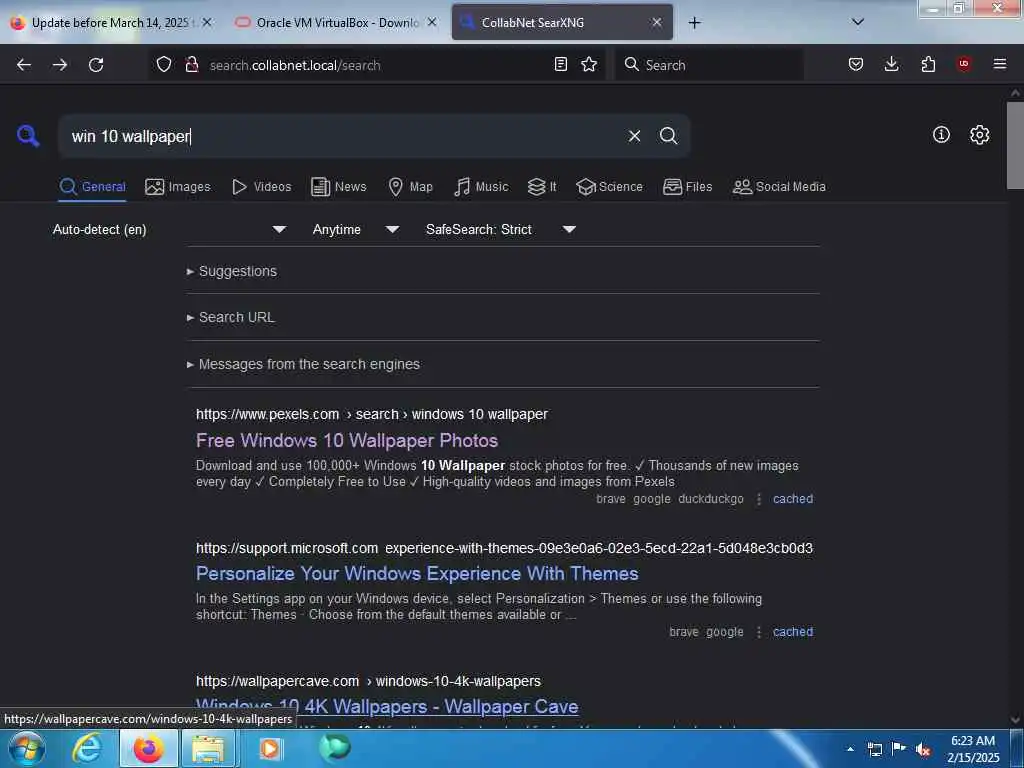Open Firefox application hamburger menu
This screenshot has height=768, width=1024.
(1000, 64)
